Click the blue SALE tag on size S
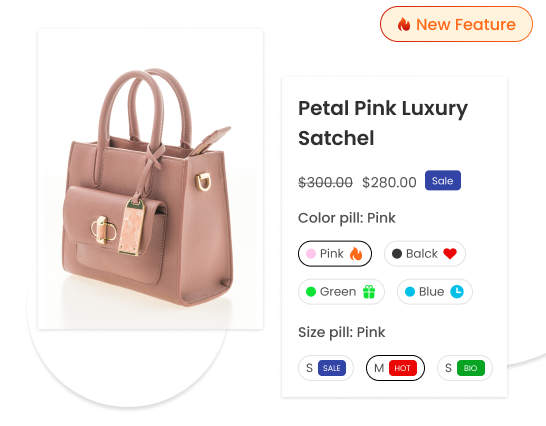This screenshot has height=426, width=546. point(332,368)
